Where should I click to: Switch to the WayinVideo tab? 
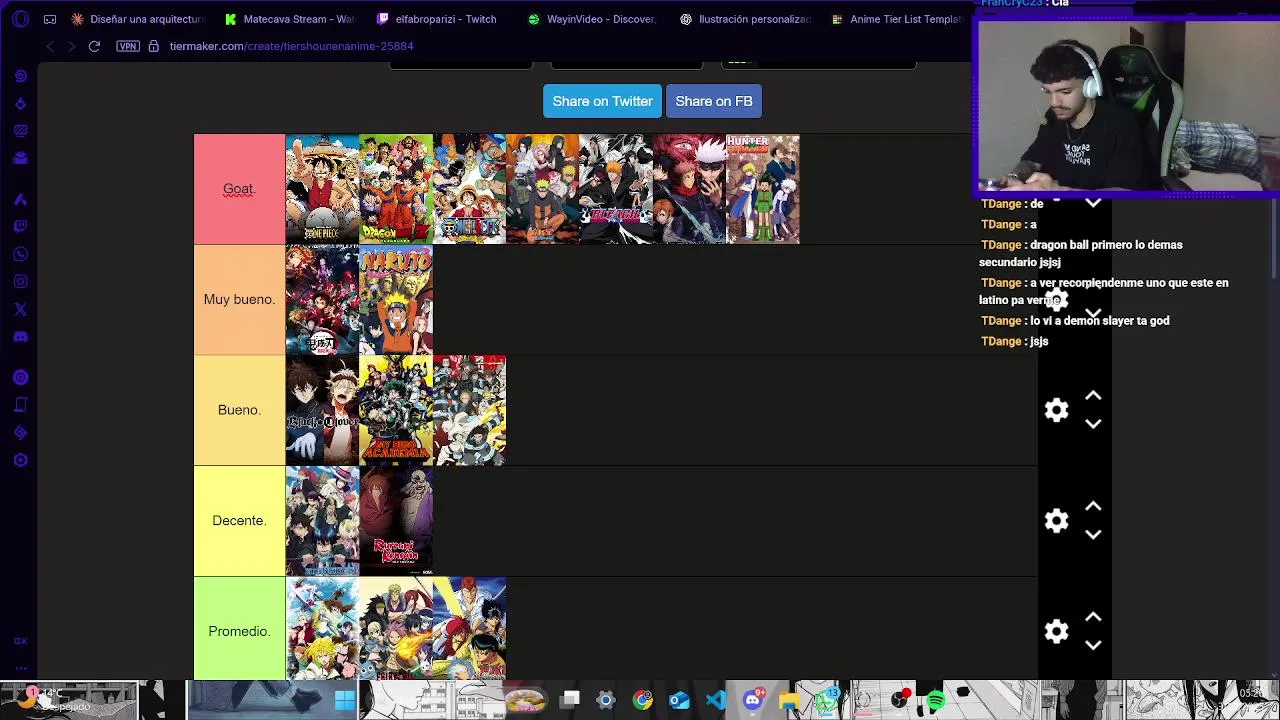pyautogui.click(x=593, y=19)
